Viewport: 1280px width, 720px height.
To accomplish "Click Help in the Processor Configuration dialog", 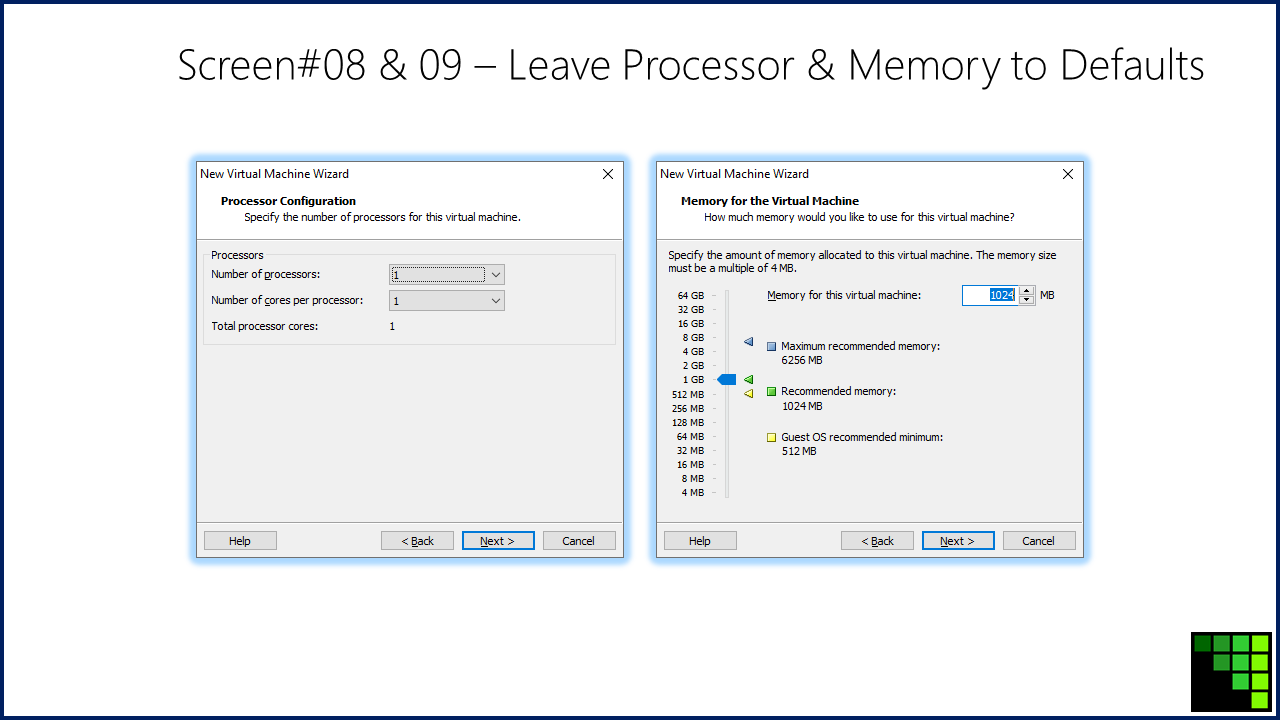I will point(240,541).
